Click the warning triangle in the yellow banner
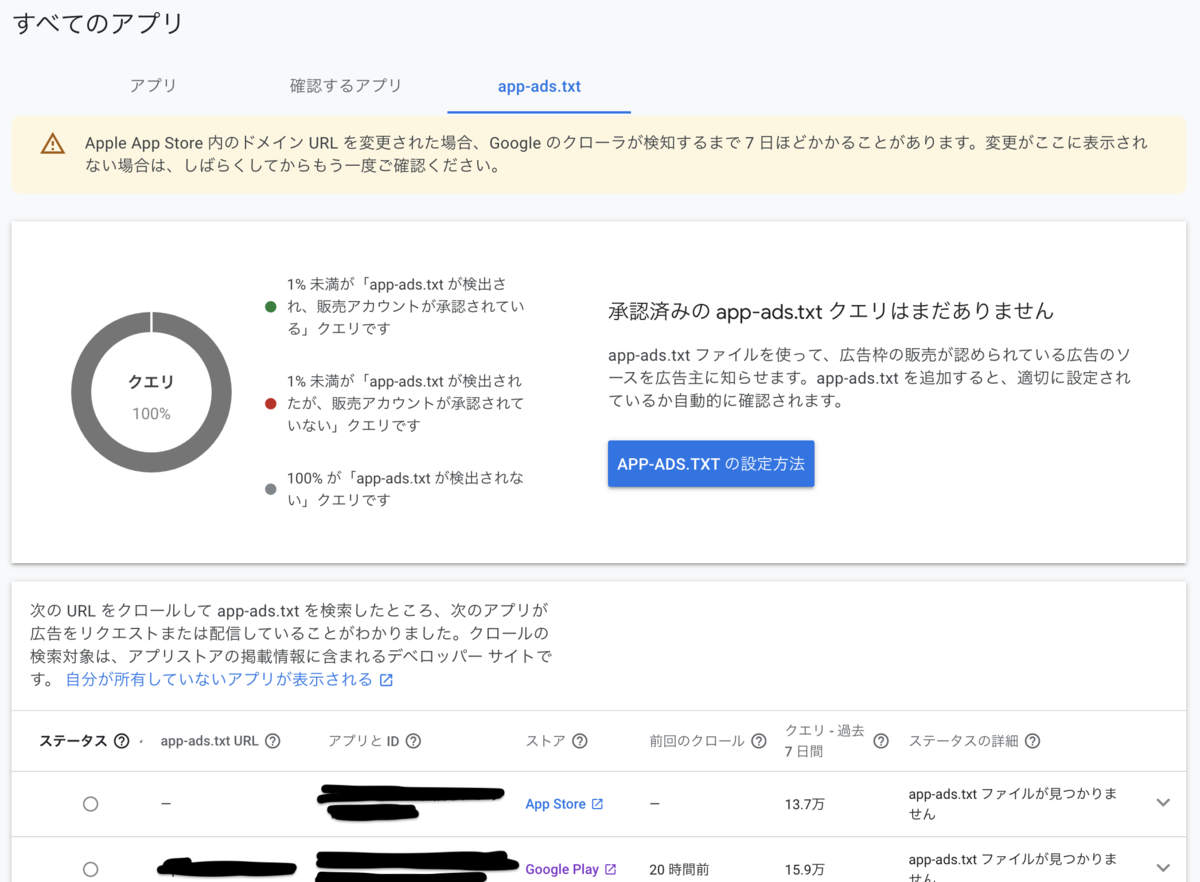1200x882 pixels. tap(52, 143)
